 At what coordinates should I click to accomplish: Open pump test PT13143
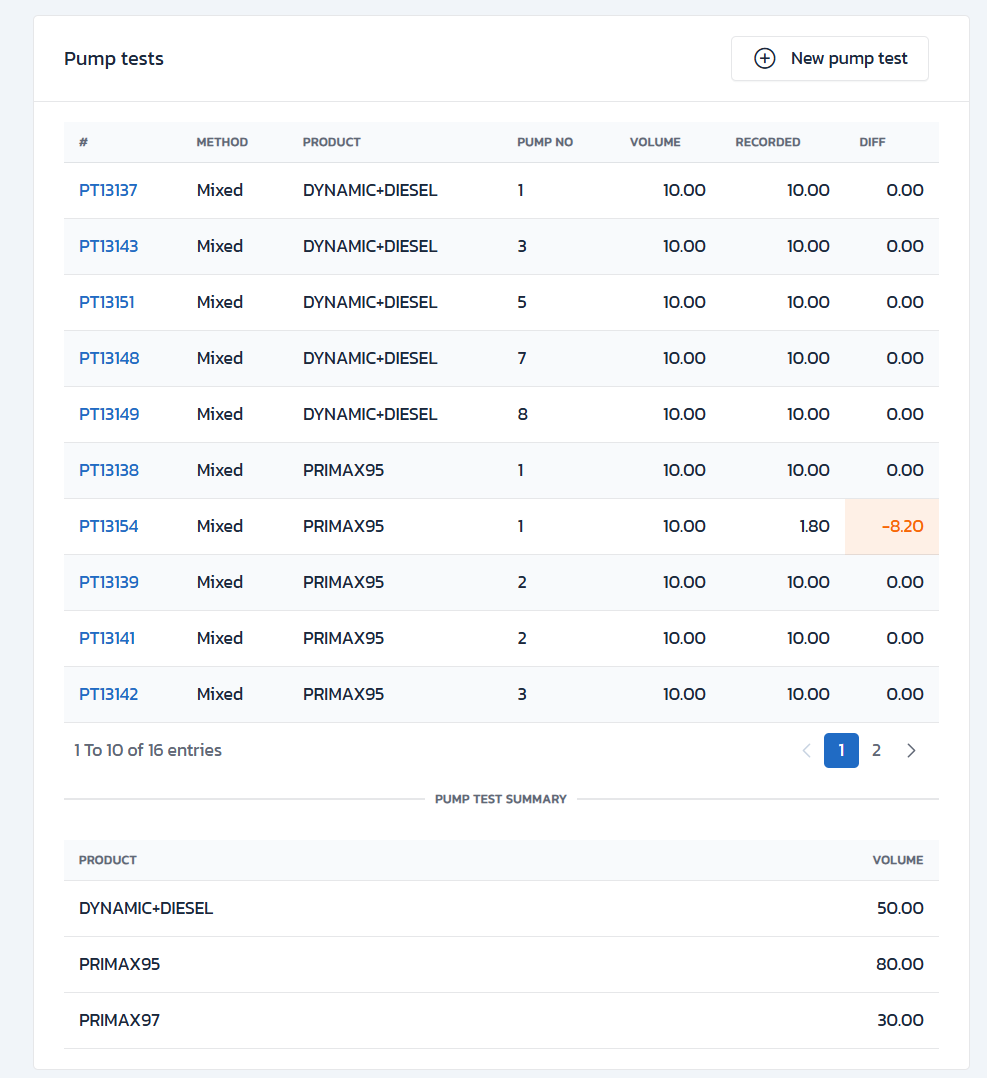coord(108,246)
